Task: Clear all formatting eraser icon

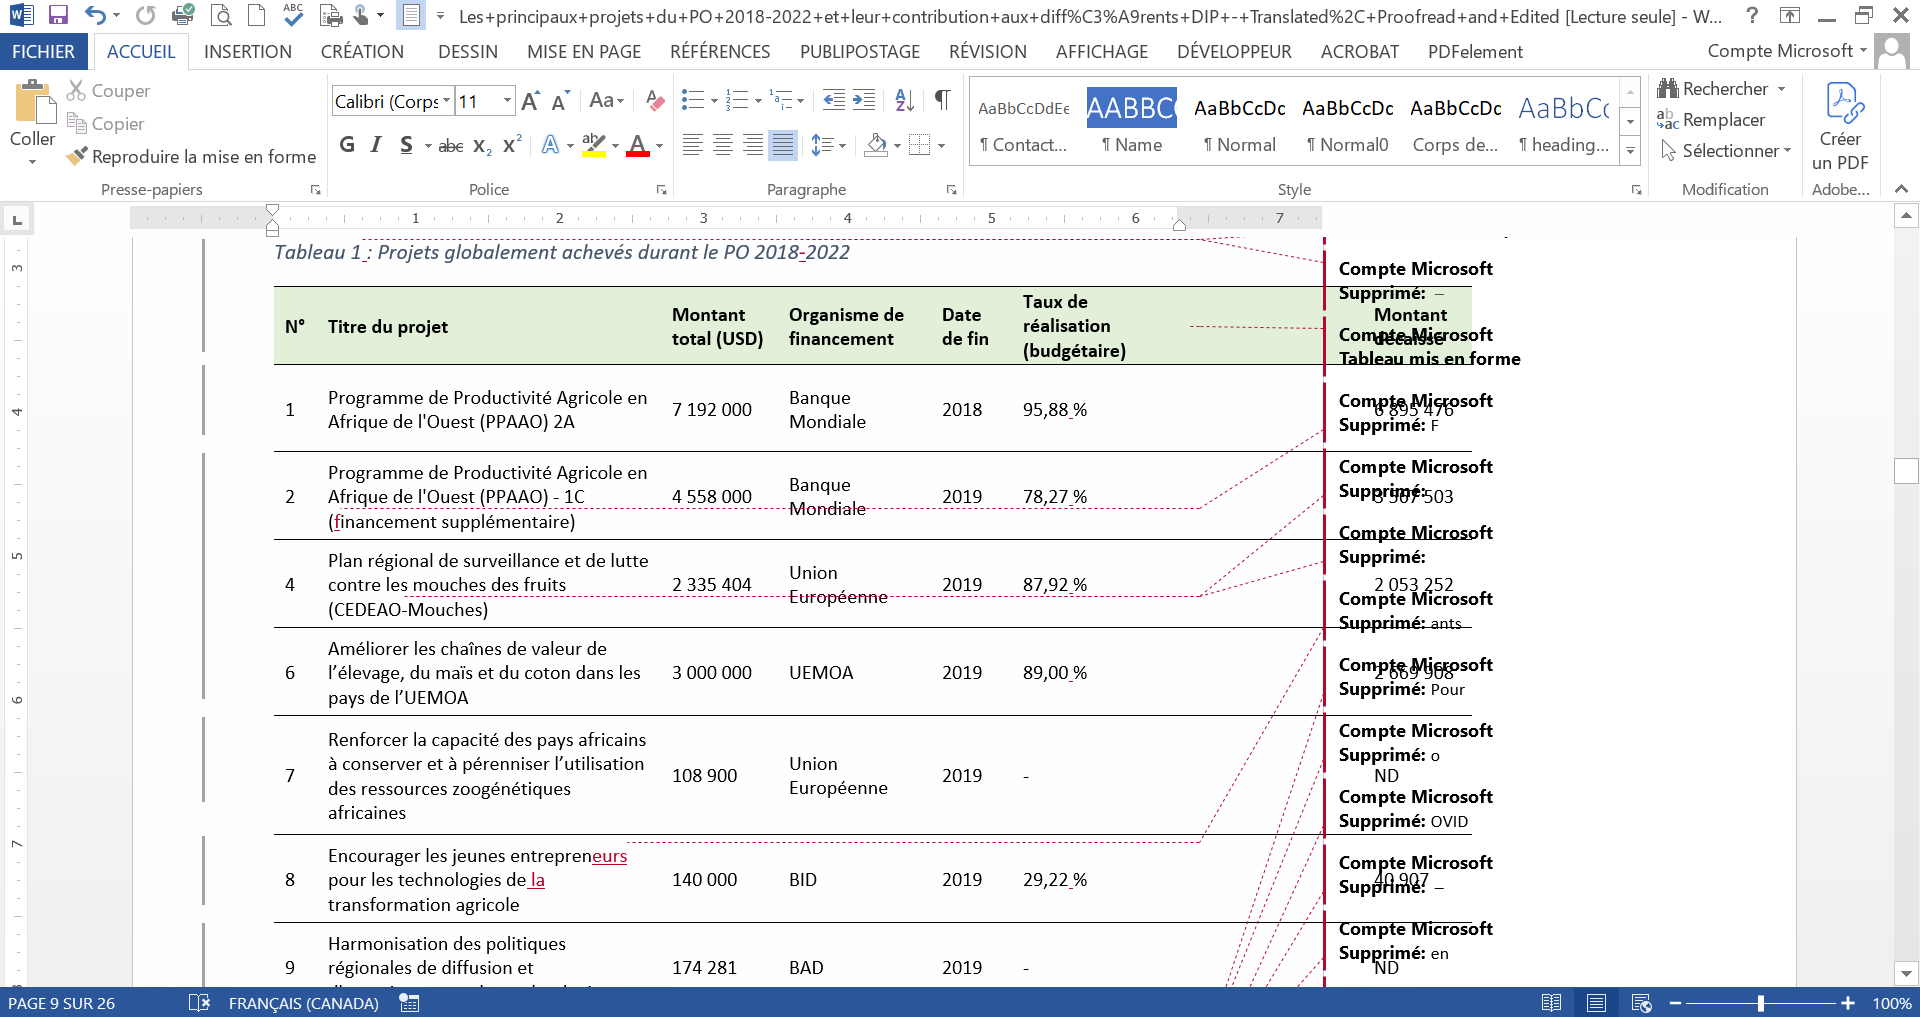Action: pos(655,101)
